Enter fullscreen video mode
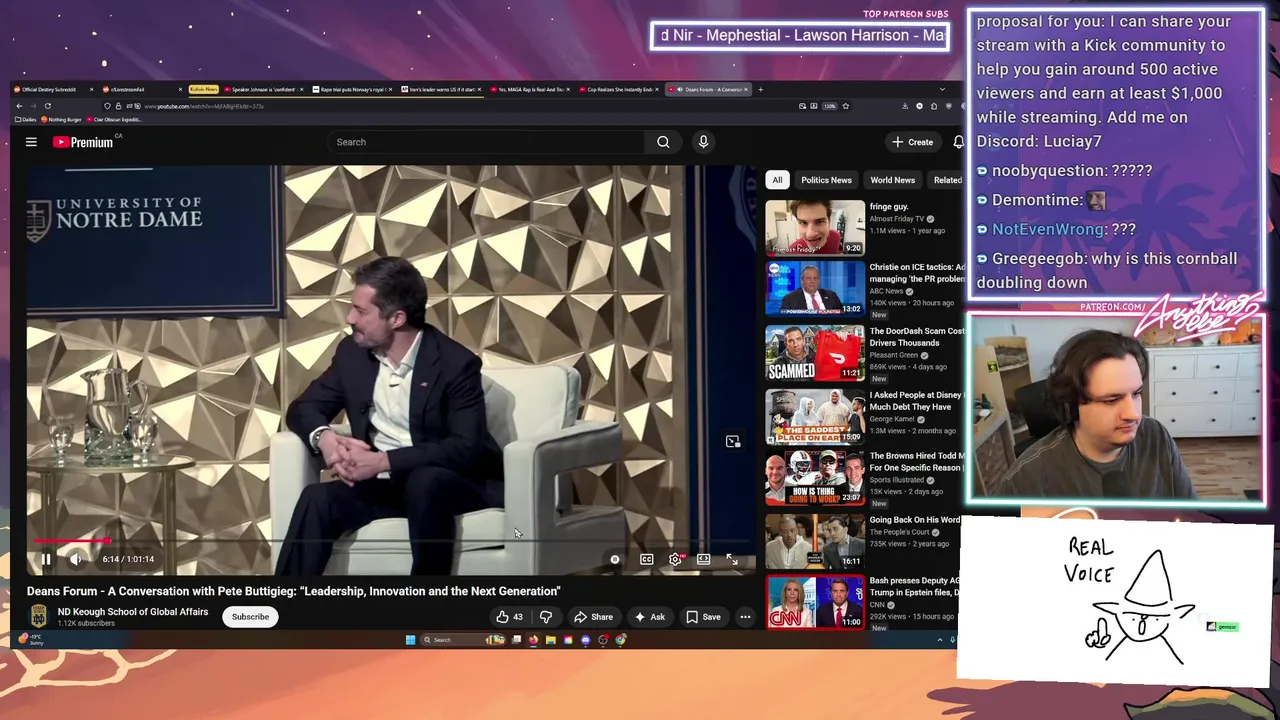 pyautogui.click(x=732, y=560)
